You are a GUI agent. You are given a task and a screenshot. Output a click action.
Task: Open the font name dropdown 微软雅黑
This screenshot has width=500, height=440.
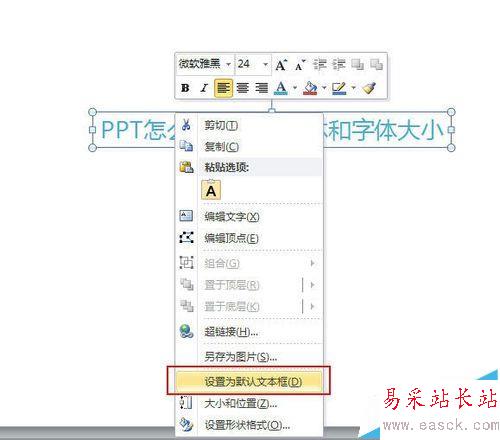tap(204, 64)
